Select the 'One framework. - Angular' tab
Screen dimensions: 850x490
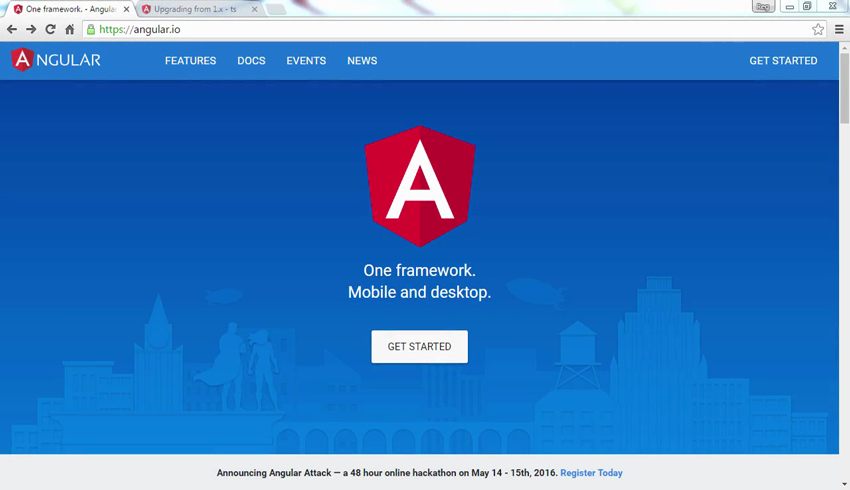click(70, 9)
